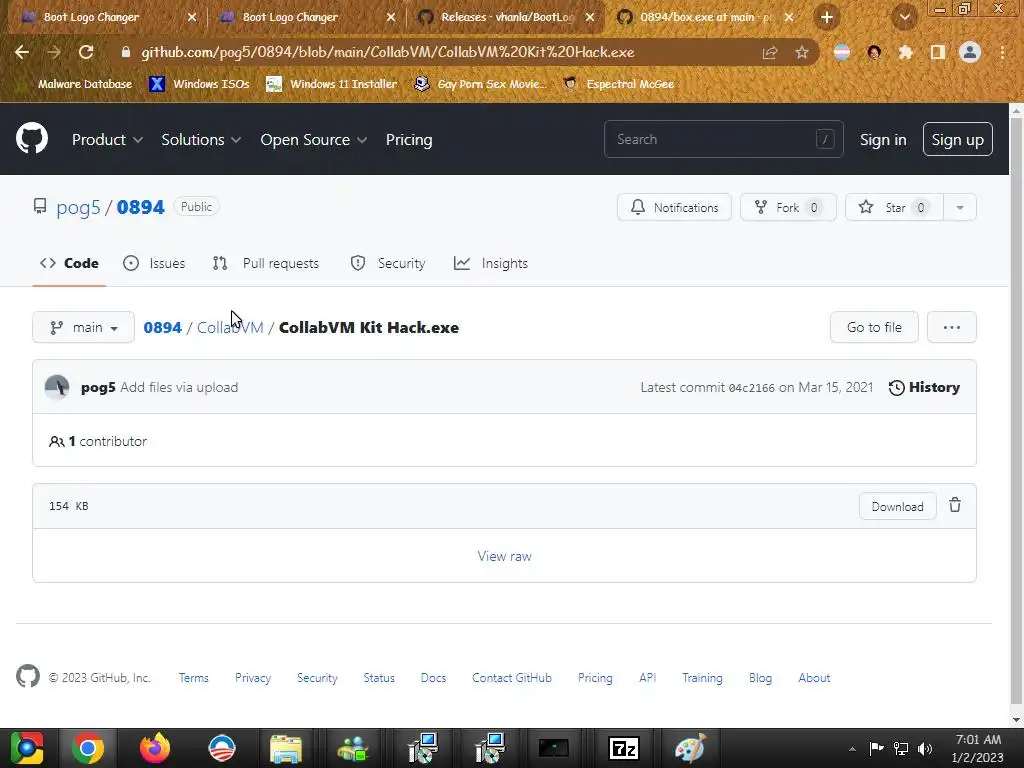Open 7-Zip from taskbar
Image resolution: width=1024 pixels, height=768 pixels.
click(x=623, y=748)
